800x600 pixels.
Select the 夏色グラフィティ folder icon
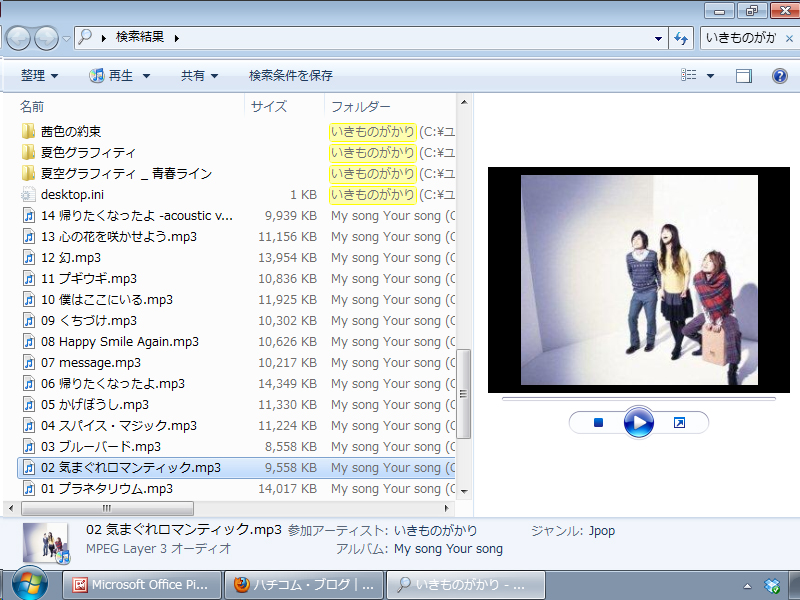29,152
